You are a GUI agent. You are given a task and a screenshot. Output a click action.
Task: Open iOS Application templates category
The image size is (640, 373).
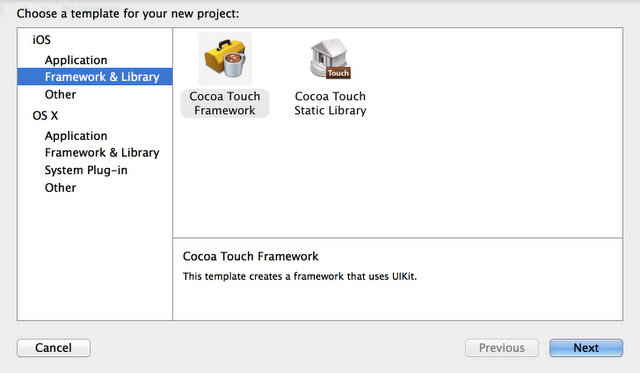click(x=76, y=60)
